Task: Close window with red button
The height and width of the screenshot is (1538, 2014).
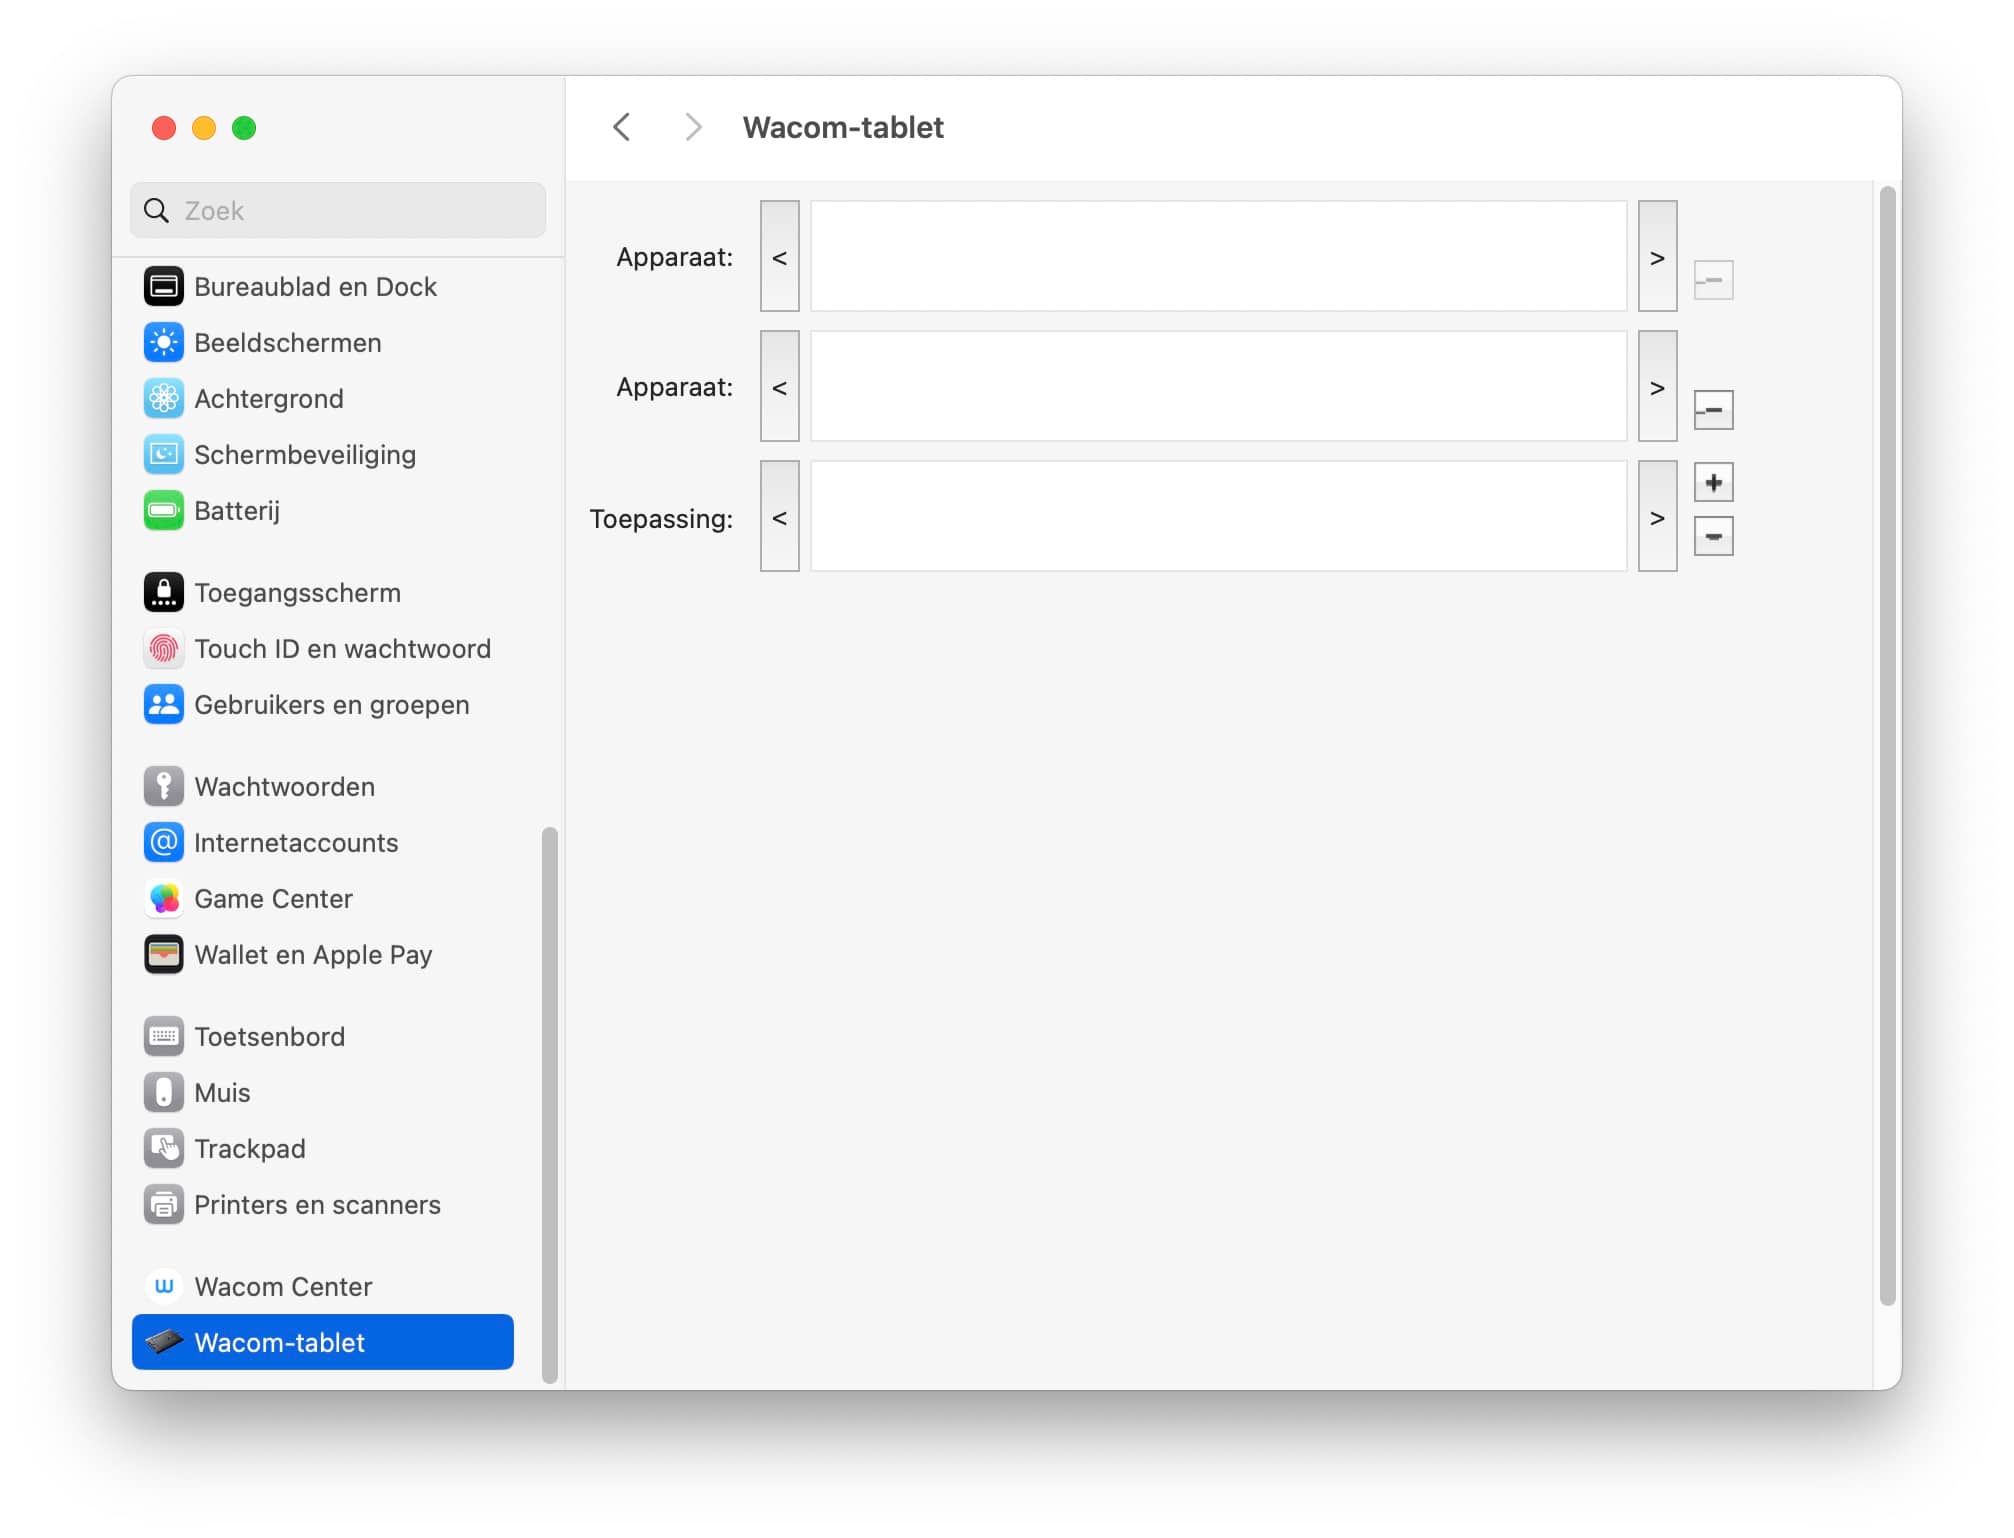Action: click(164, 128)
